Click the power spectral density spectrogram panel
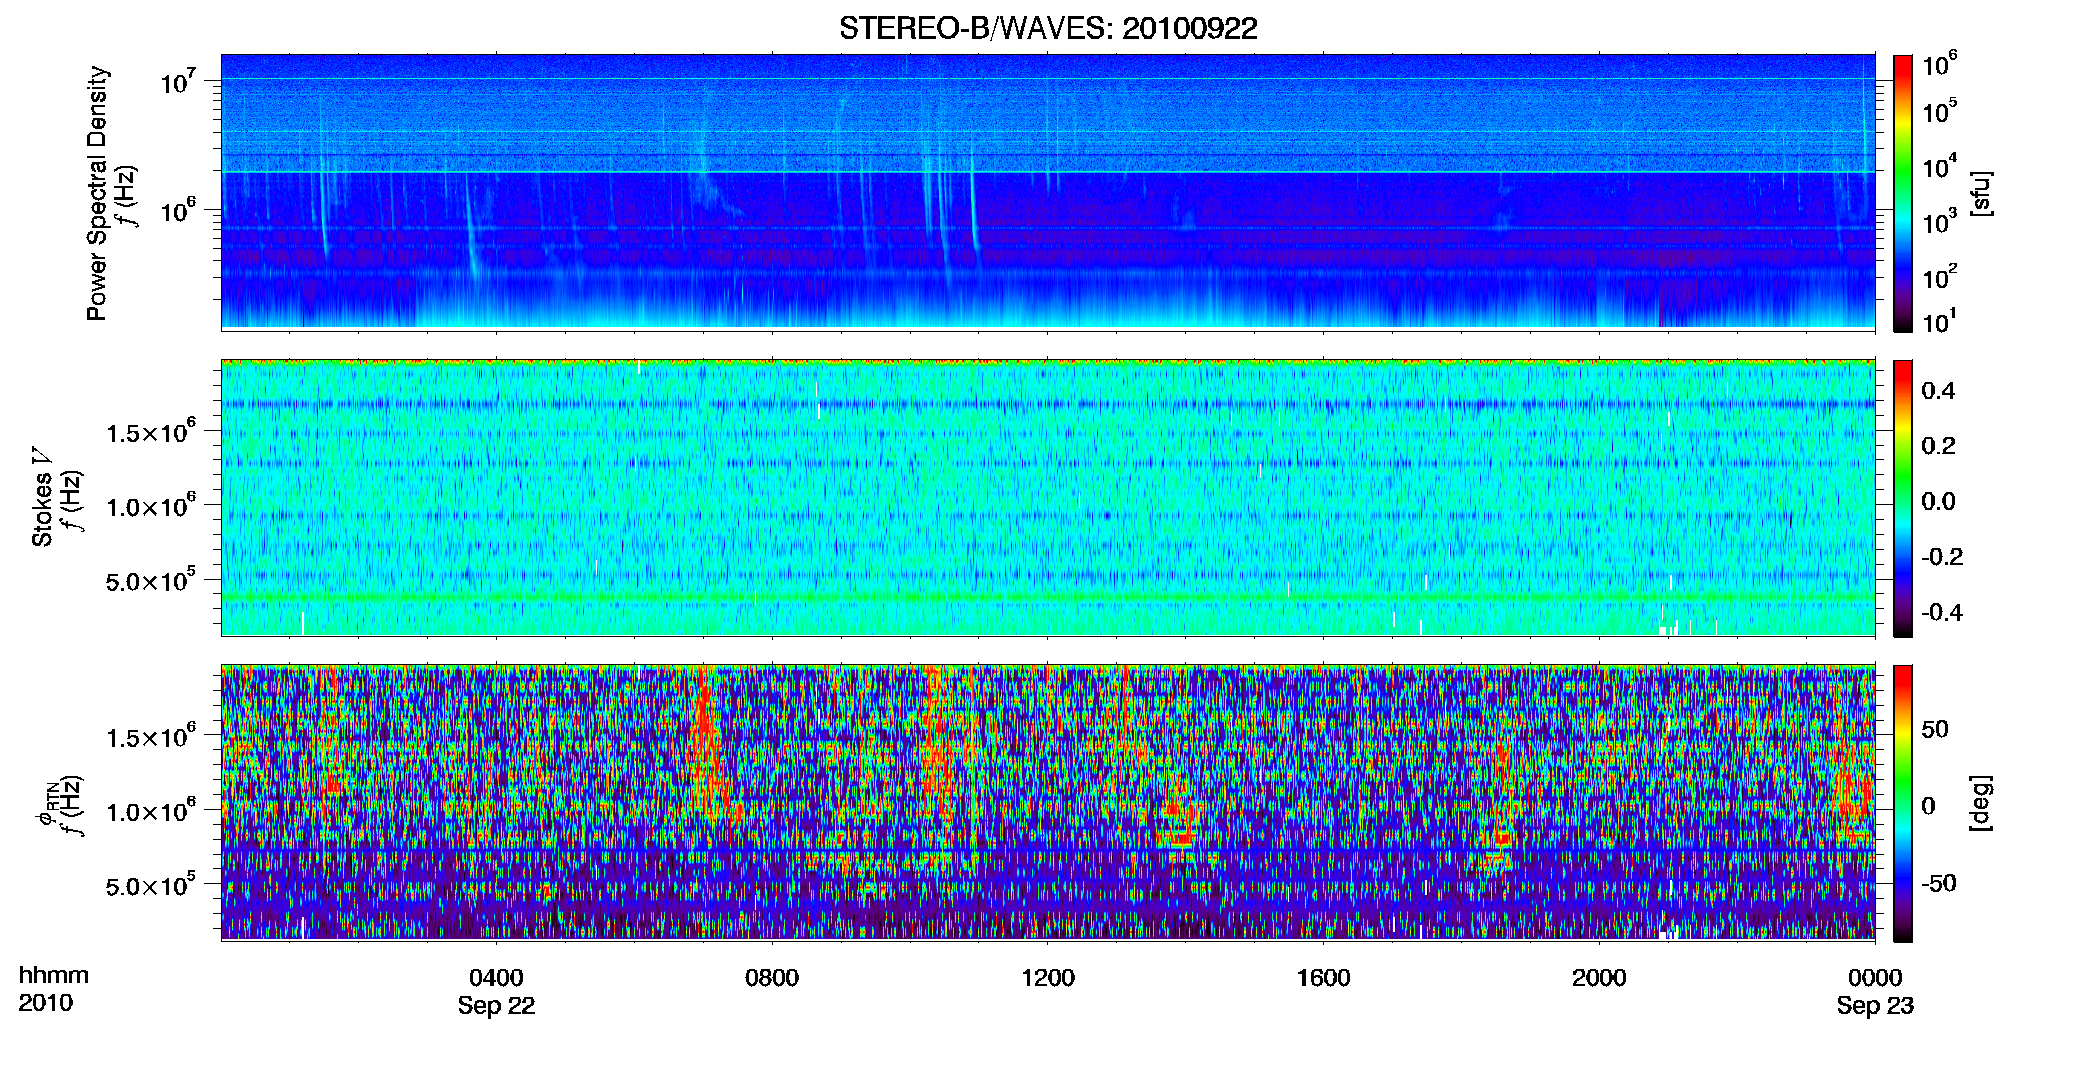The height and width of the screenshot is (1080, 2096). pyautogui.click(x=1048, y=191)
